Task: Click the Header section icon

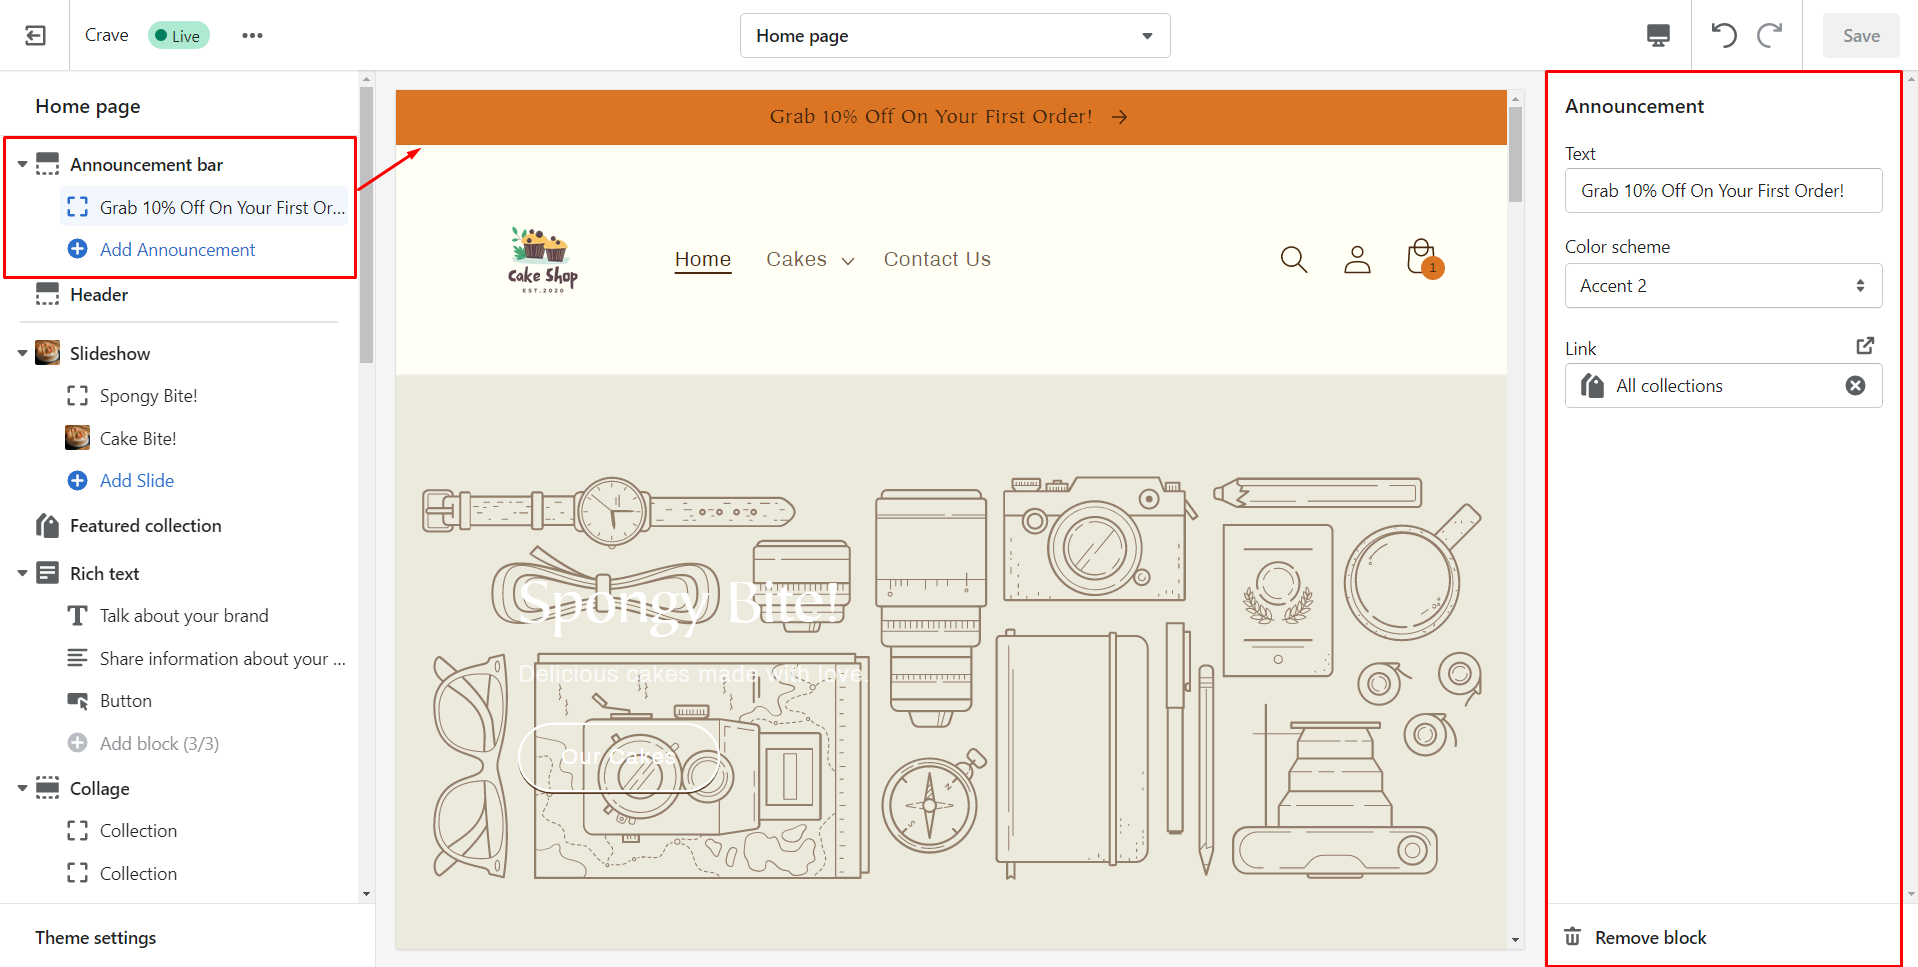Action: coord(47,294)
